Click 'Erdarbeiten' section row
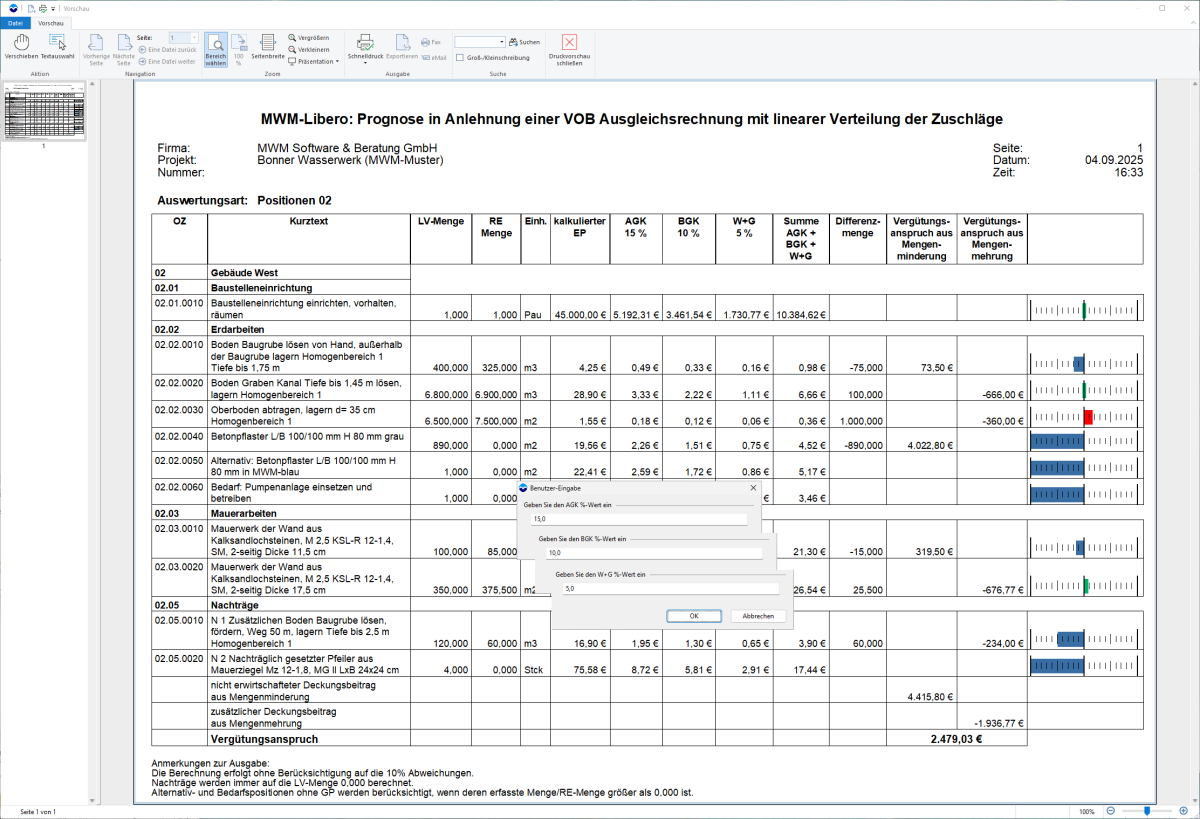Viewport: 1200px width, 819px height. (236, 328)
